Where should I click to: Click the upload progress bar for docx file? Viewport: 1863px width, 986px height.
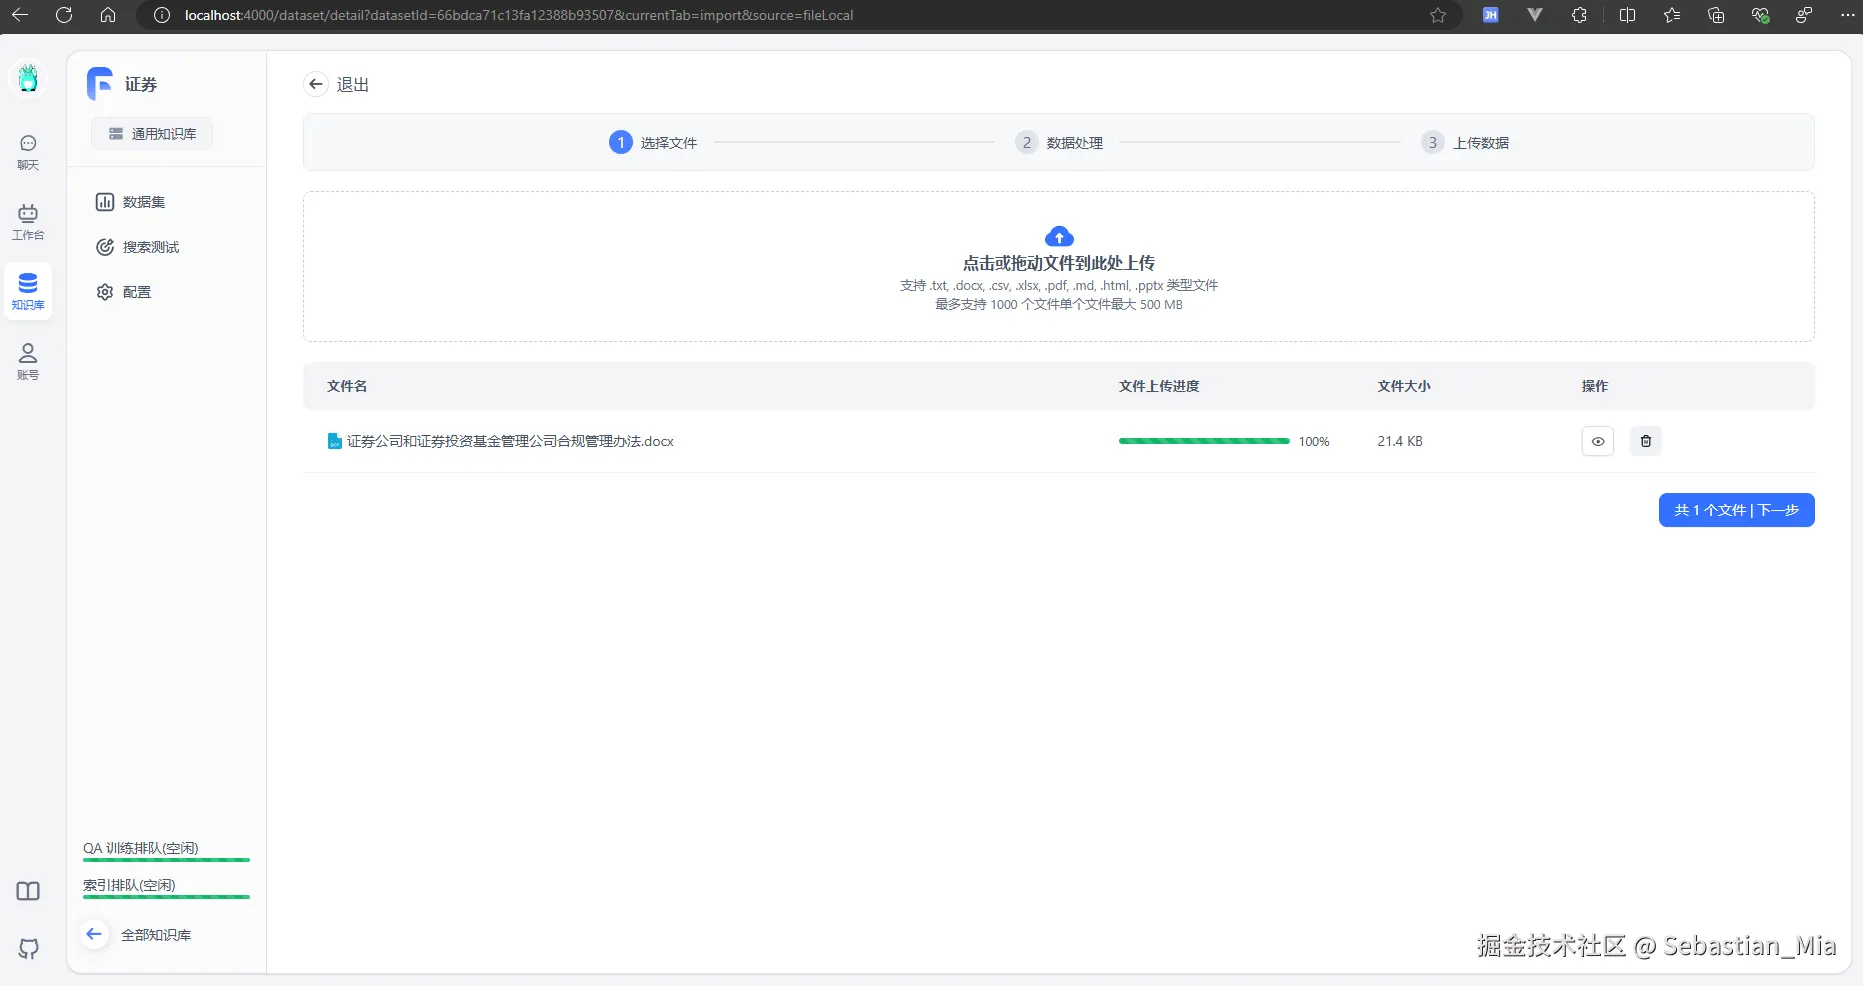pos(1204,441)
